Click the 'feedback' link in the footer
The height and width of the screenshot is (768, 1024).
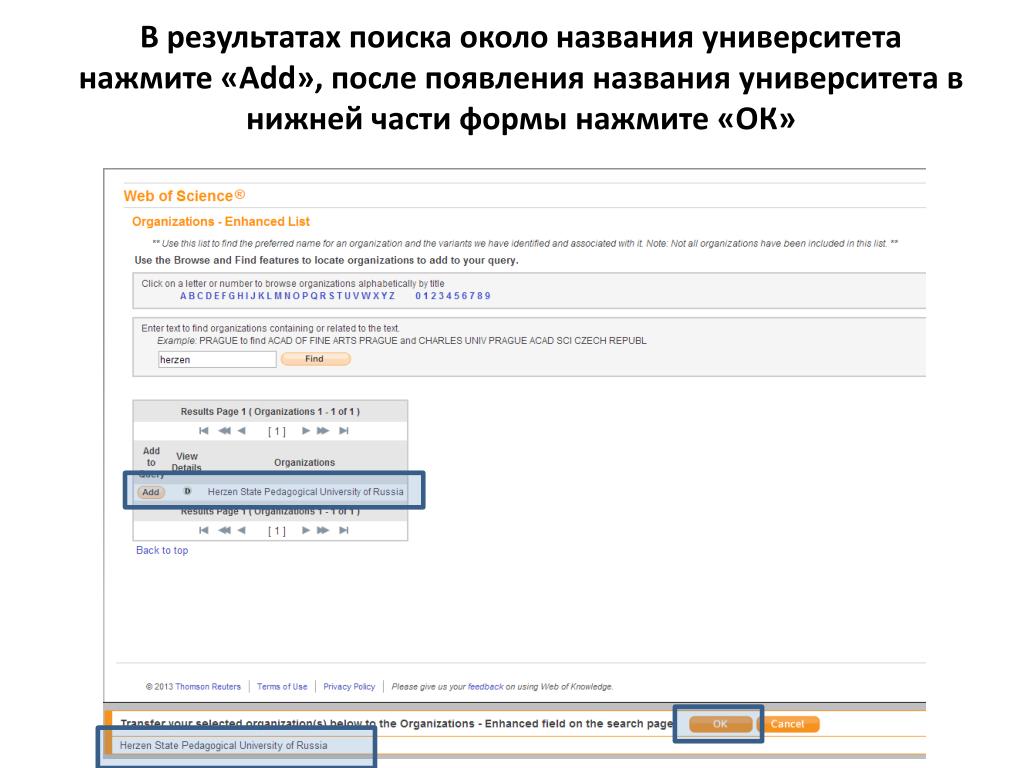point(485,686)
